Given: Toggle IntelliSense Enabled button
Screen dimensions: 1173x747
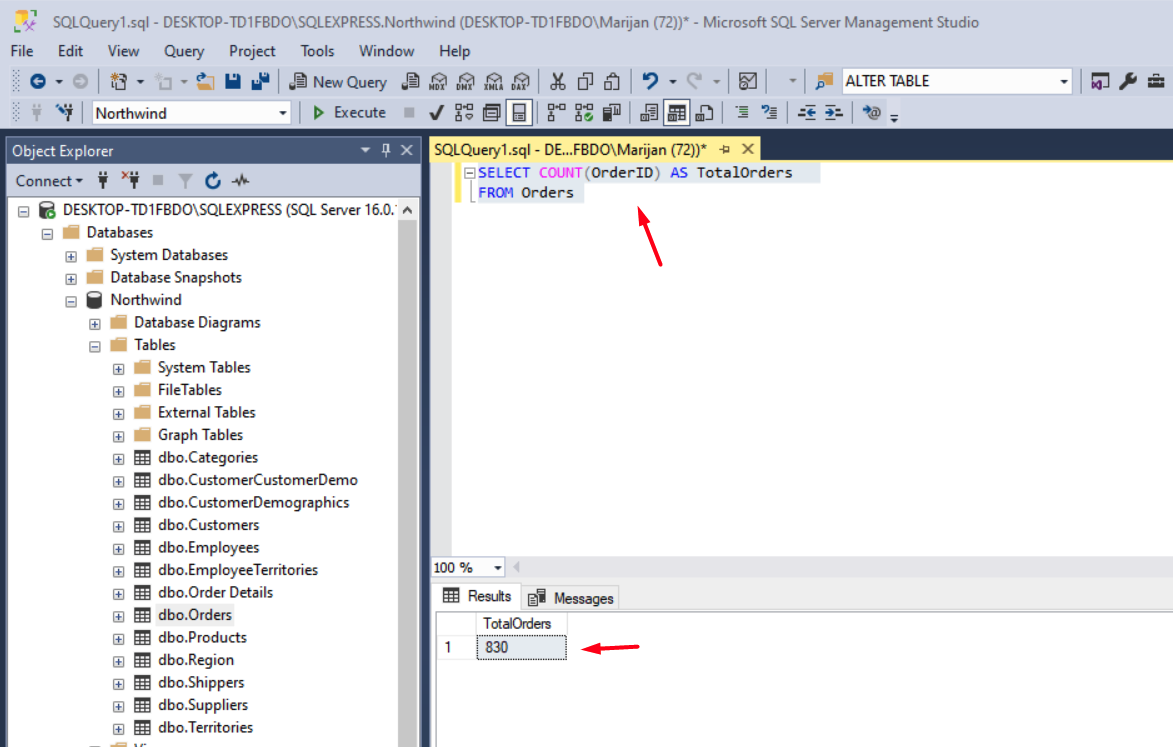Looking at the screenshot, I should (519, 113).
